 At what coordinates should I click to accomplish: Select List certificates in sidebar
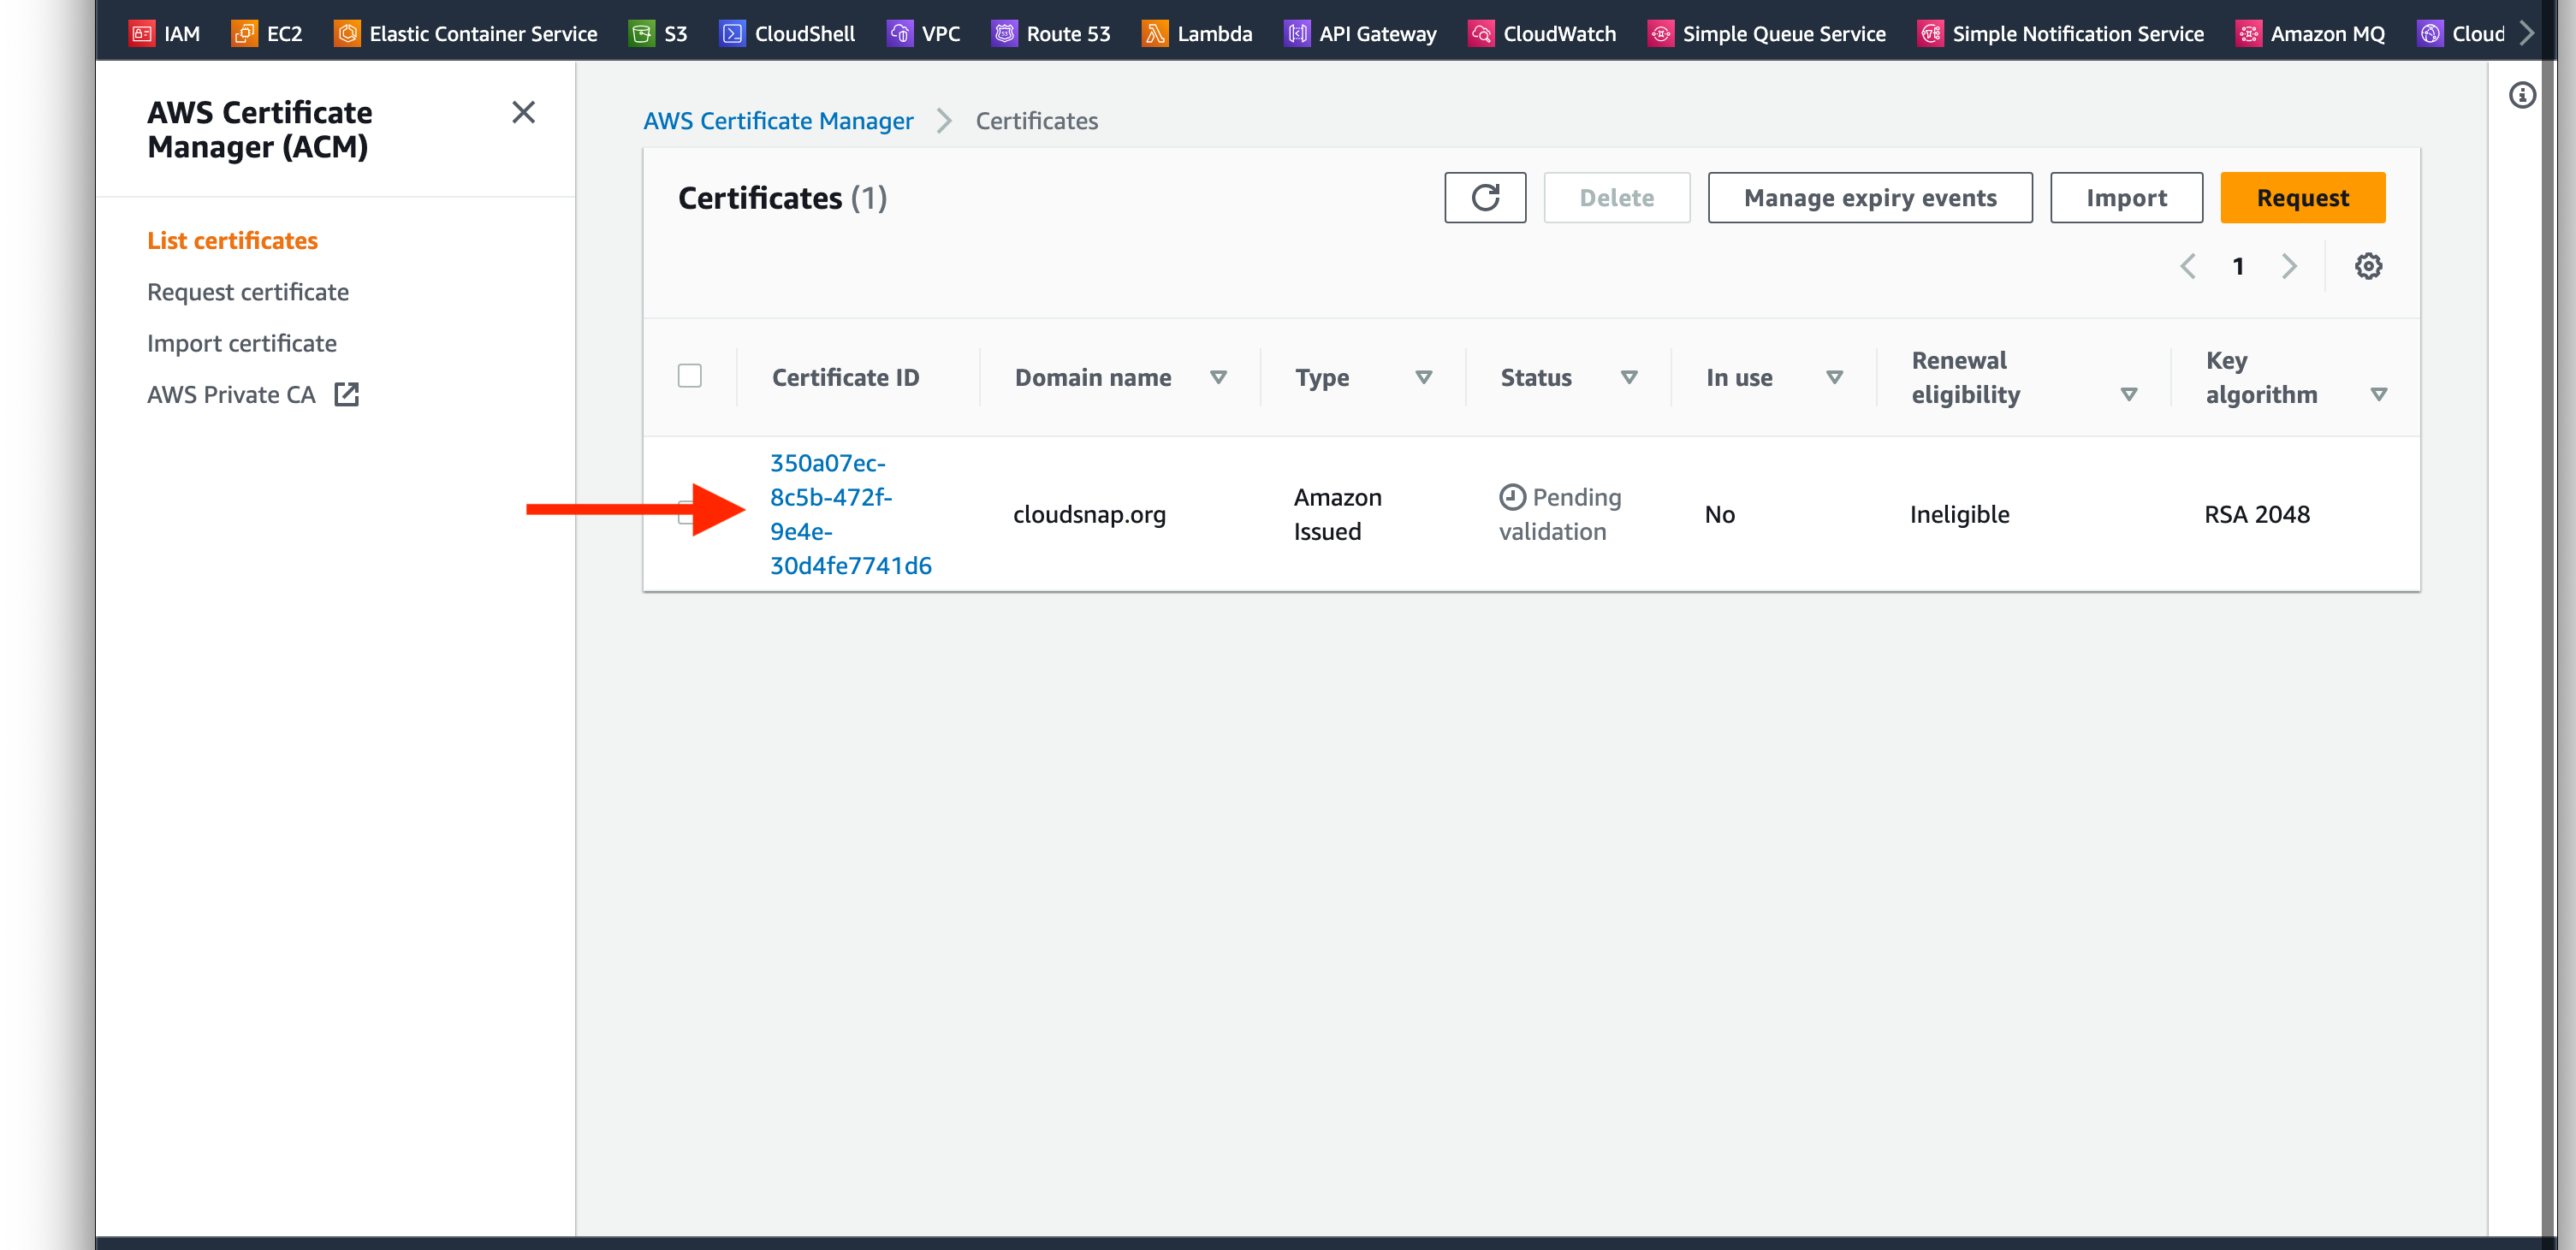click(232, 240)
